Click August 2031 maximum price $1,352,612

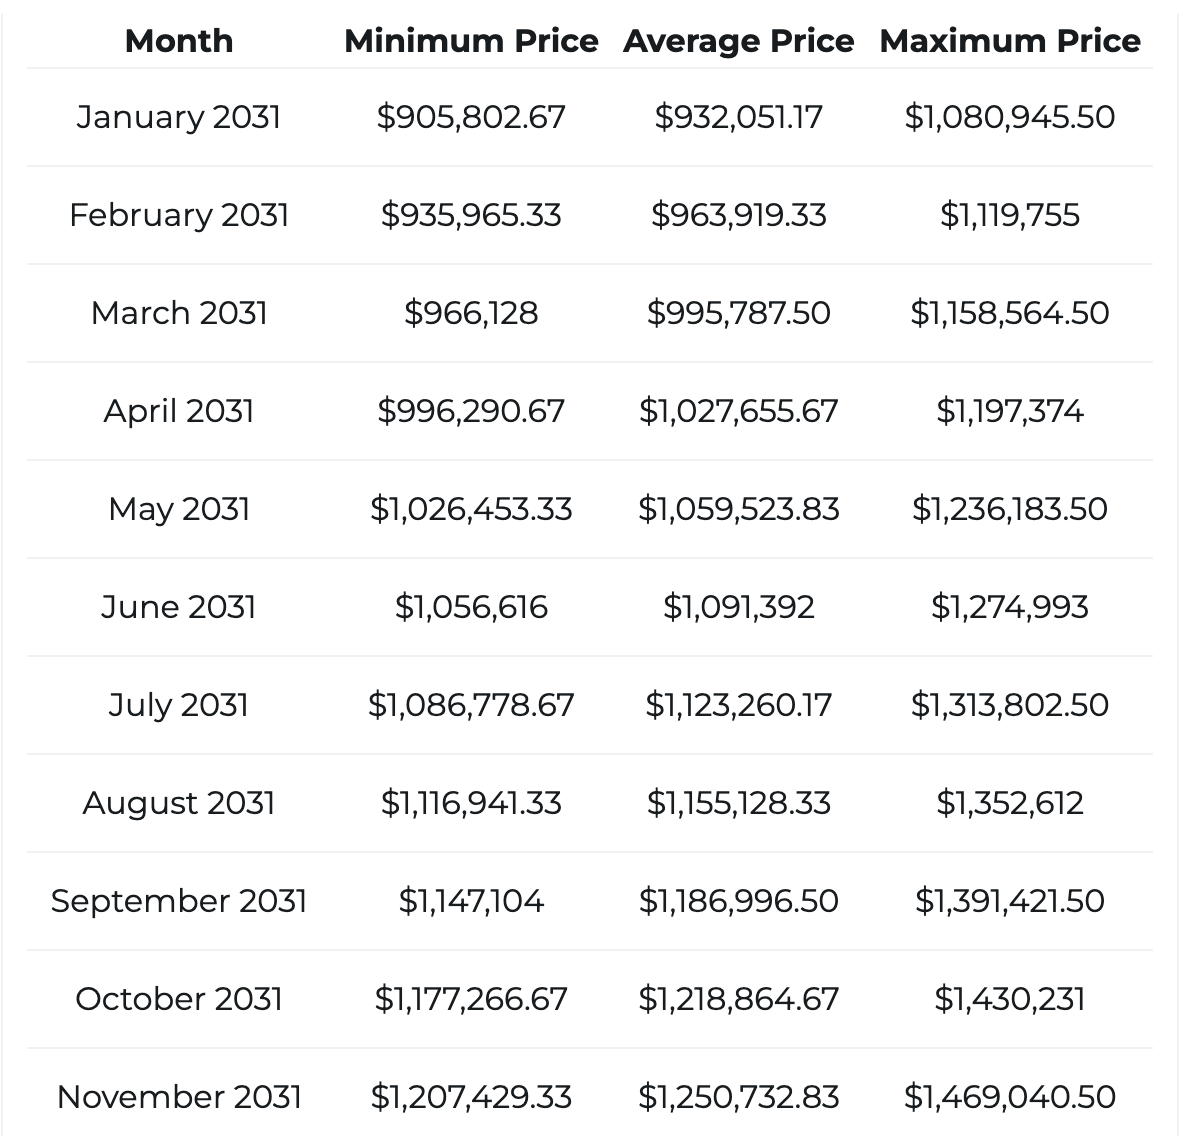point(1010,803)
